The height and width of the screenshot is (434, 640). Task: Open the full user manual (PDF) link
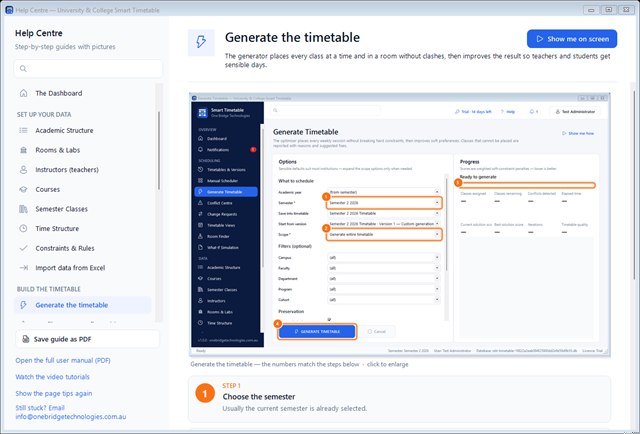click(63, 361)
